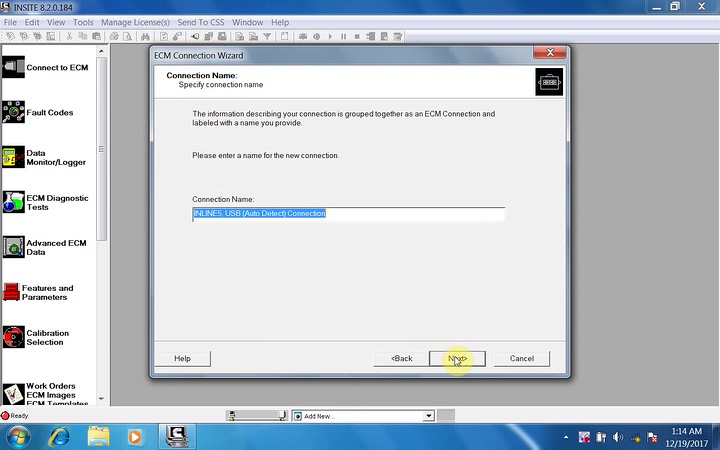Open the File menu
This screenshot has height=450, width=720.
pyautogui.click(x=10, y=22)
